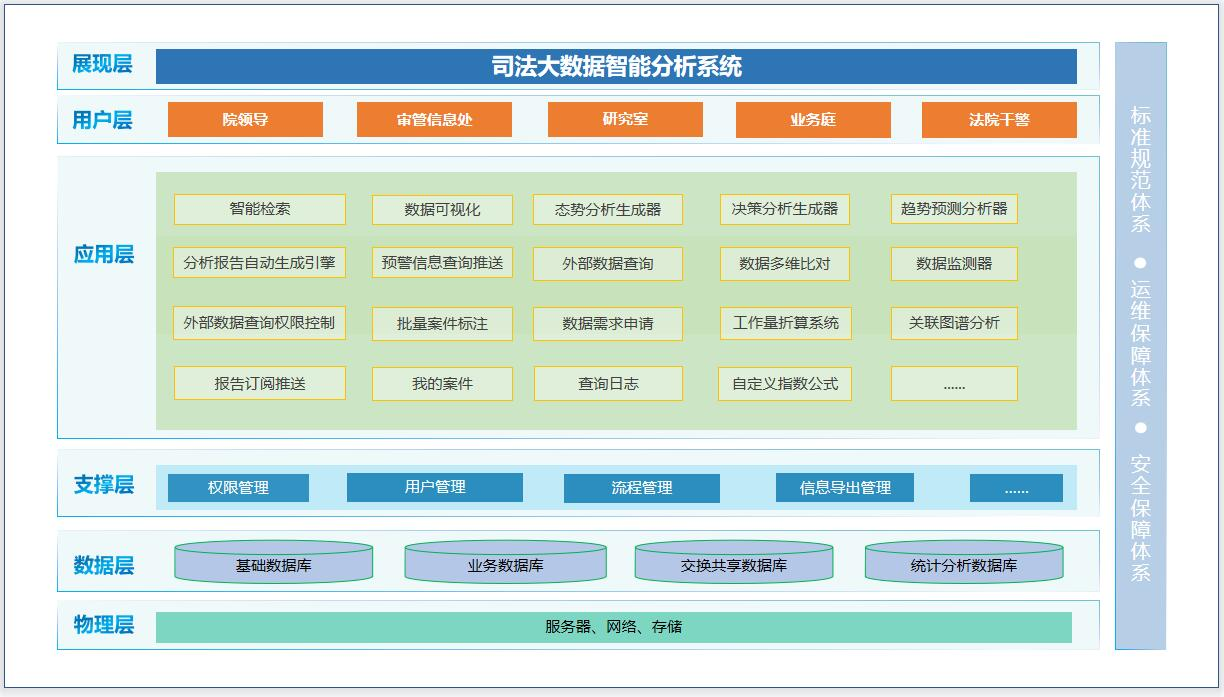Select the 数据可视化 module box
The height and width of the screenshot is (697, 1224).
442,210
